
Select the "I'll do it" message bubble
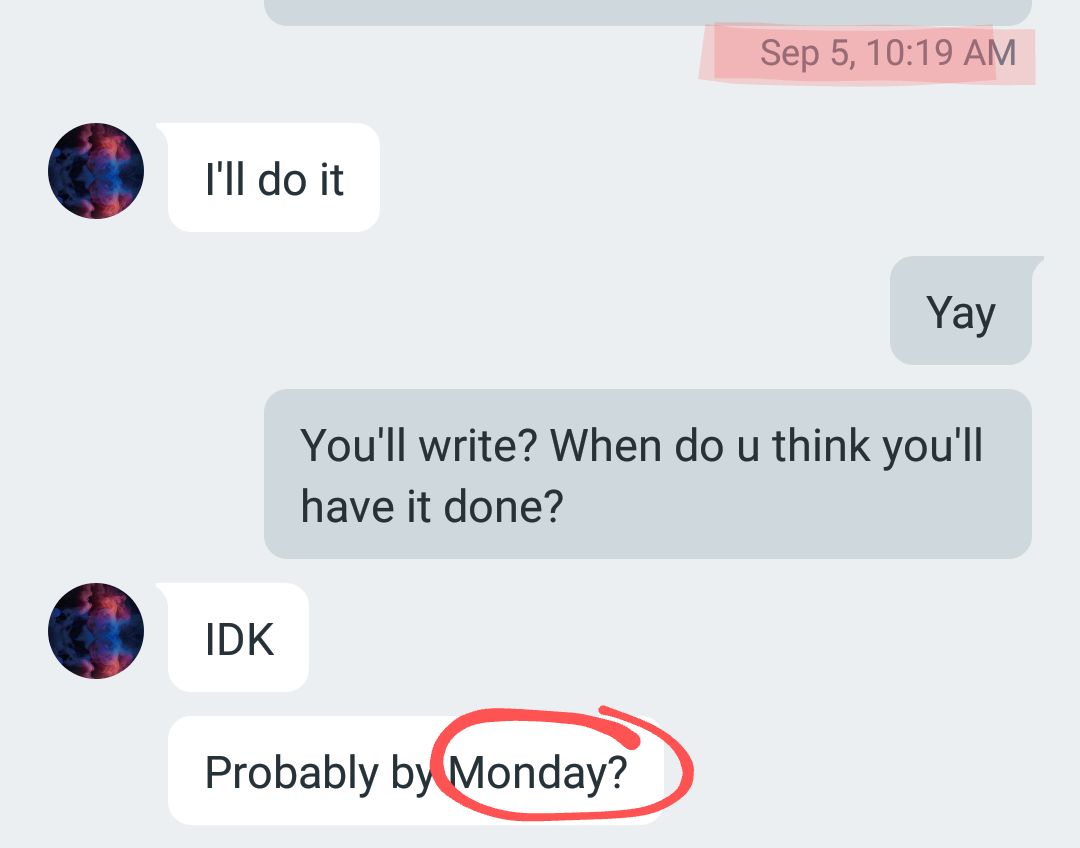(x=273, y=178)
